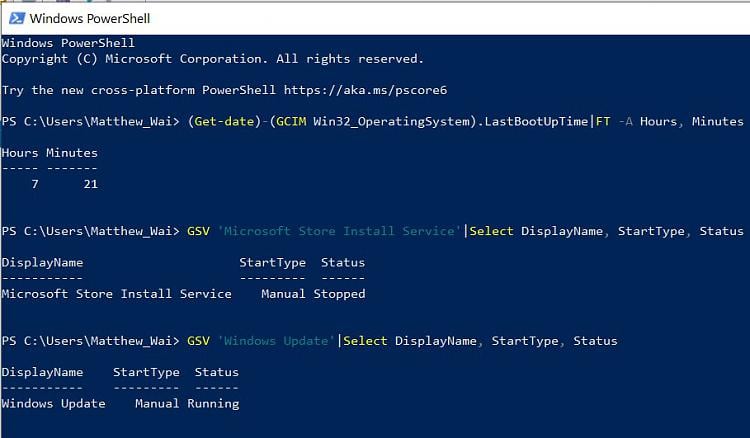Image resolution: width=750 pixels, height=438 pixels.
Task: Open the https://aka.ms/pscore6 link
Action: pos(365,90)
